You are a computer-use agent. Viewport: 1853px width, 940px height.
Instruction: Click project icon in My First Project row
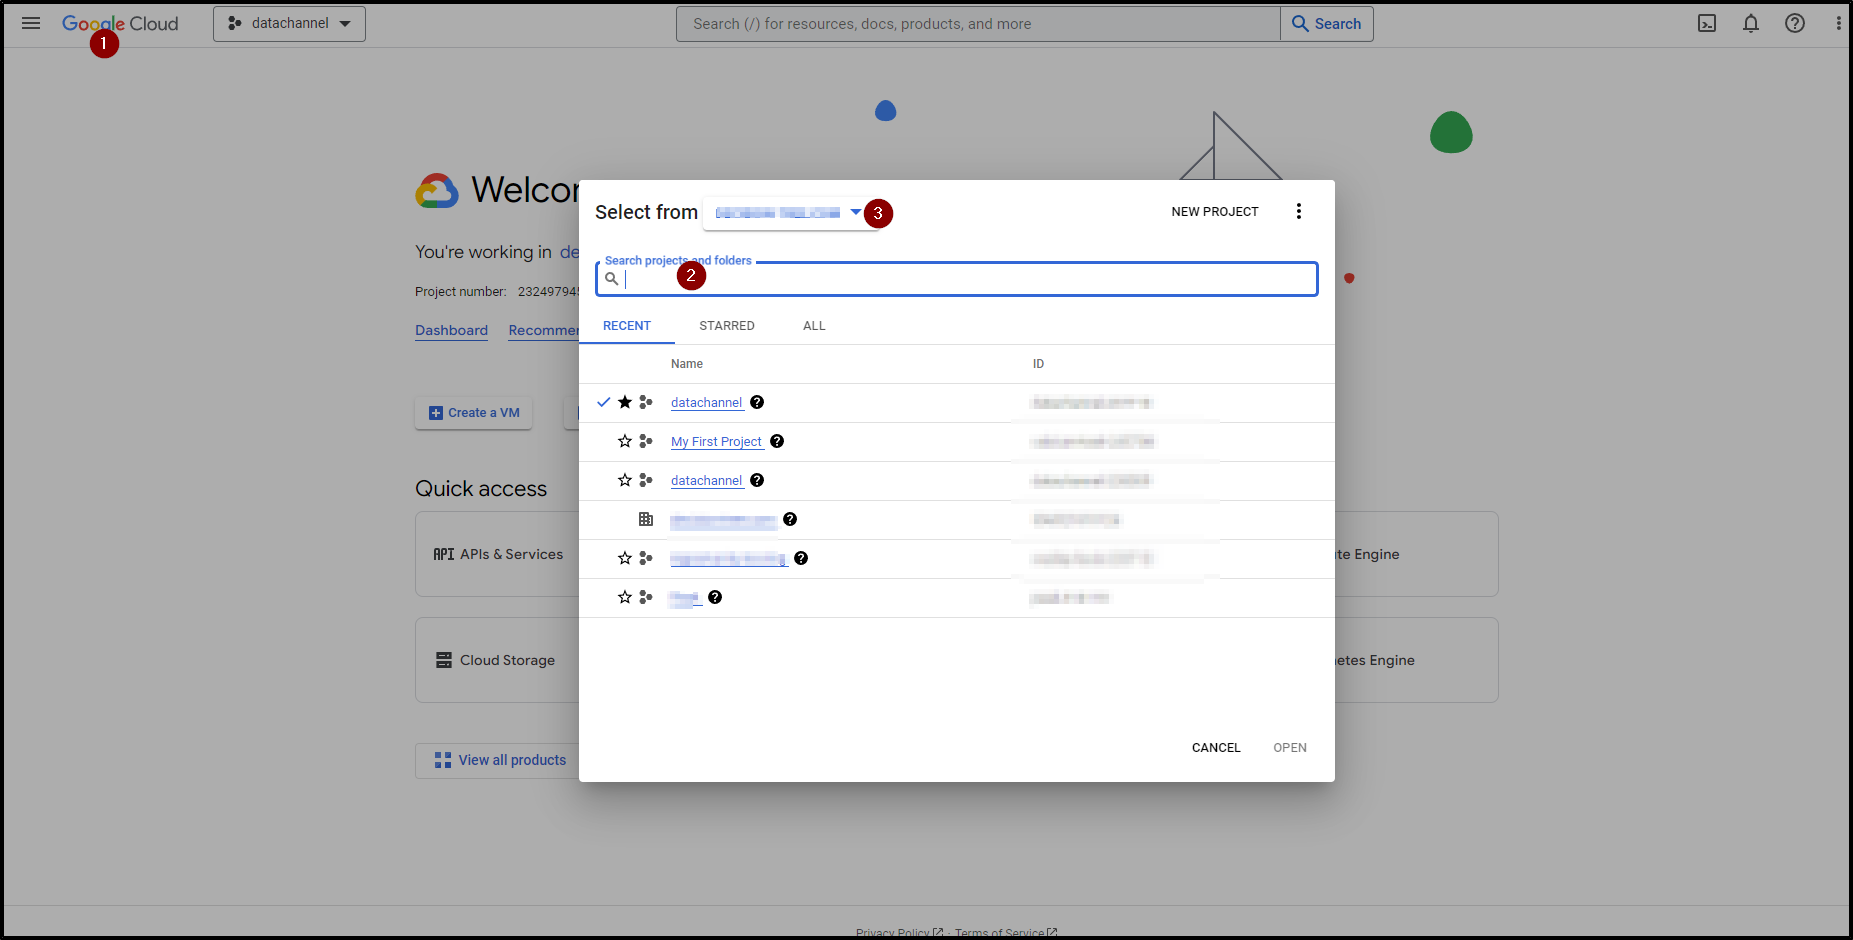point(646,441)
